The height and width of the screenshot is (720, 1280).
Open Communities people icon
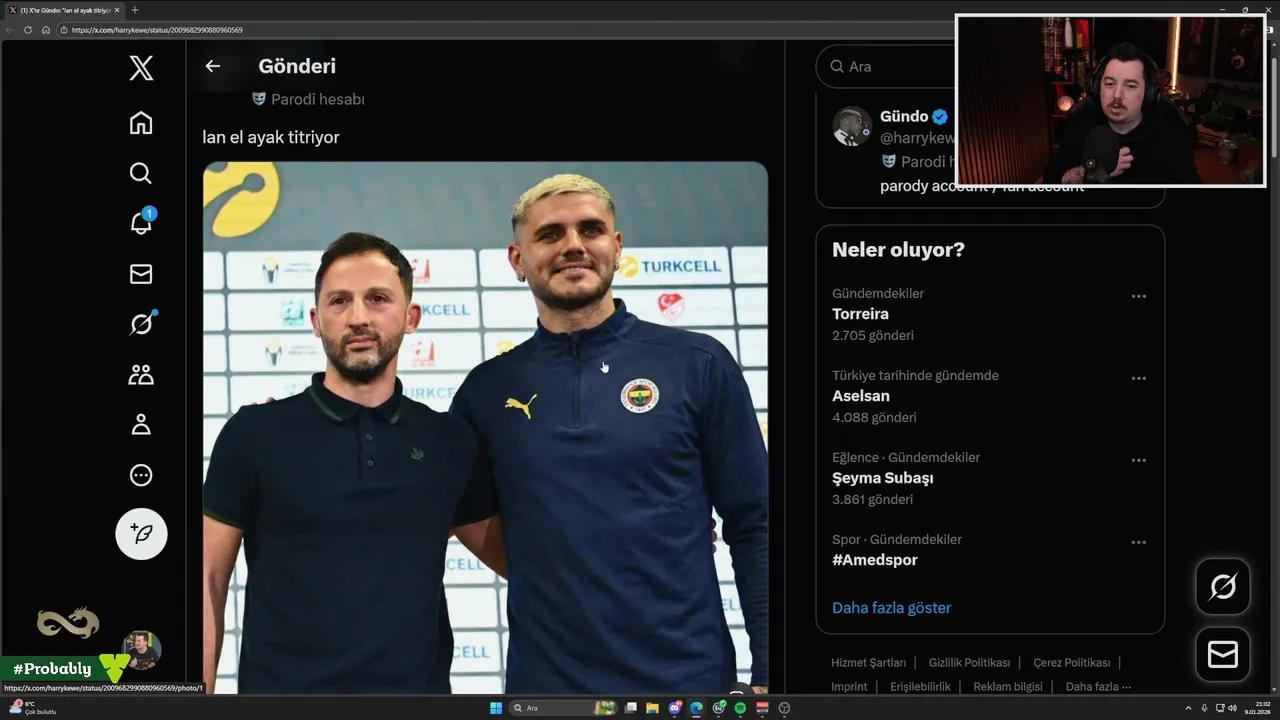click(x=141, y=375)
